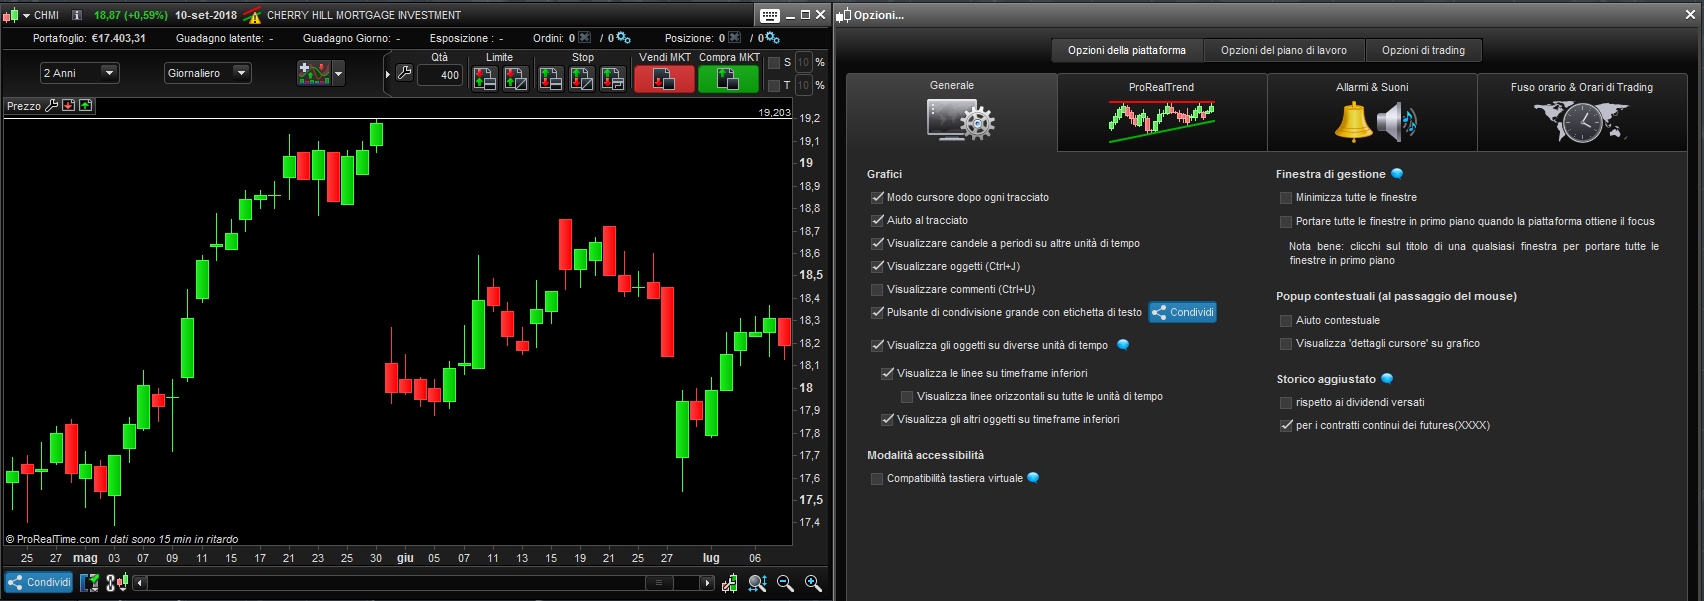Enable rispetto ai dividendi versati
The image size is (1704, 601).
click(1286, 403)
